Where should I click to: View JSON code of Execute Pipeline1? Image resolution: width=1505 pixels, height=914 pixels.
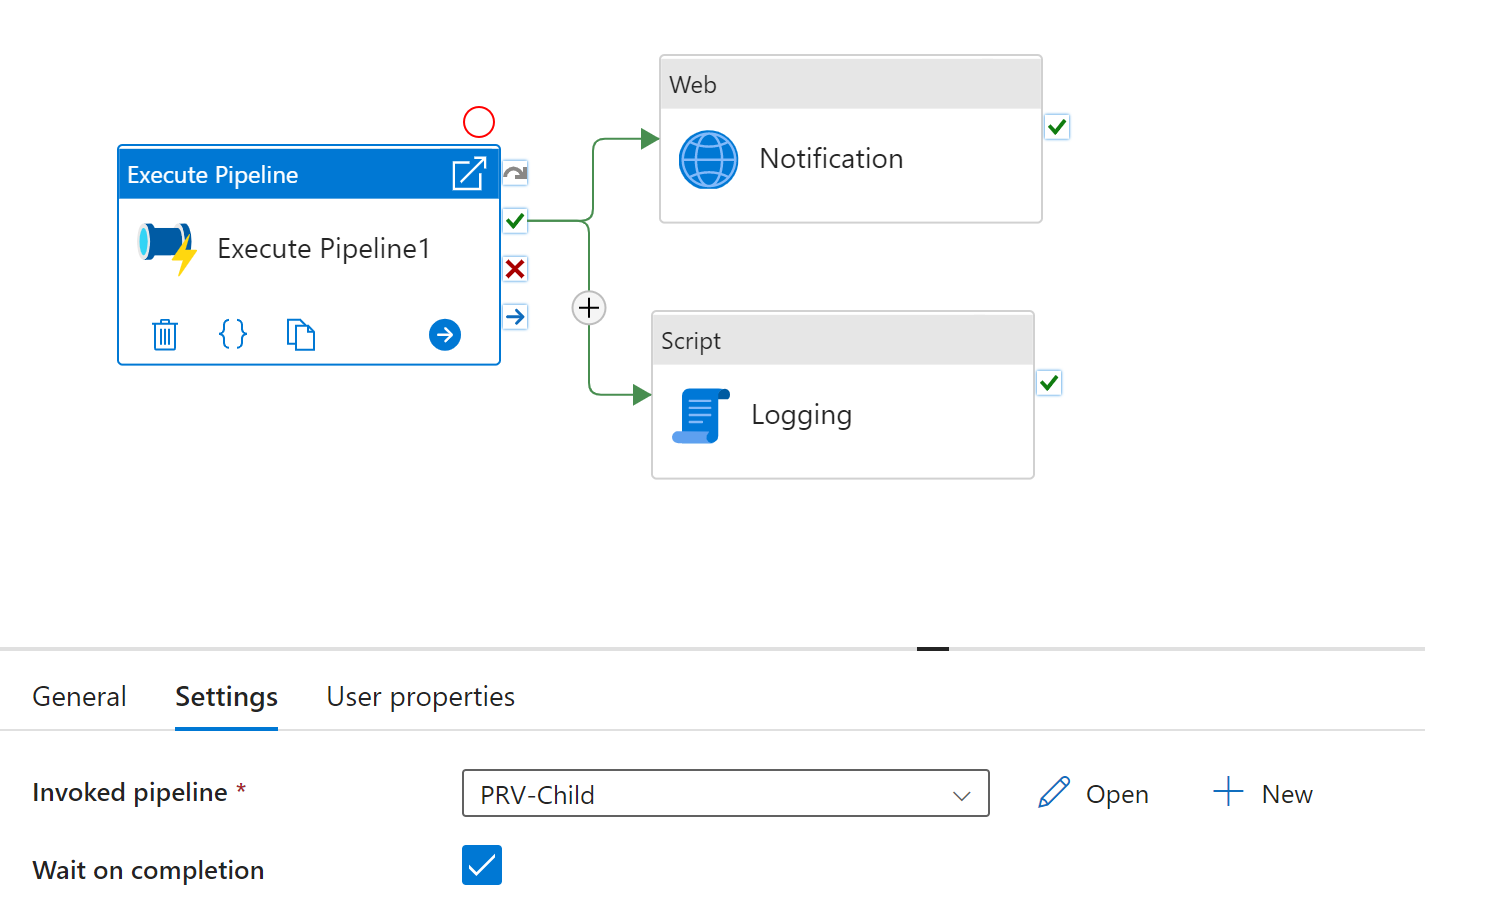(233, 334)
